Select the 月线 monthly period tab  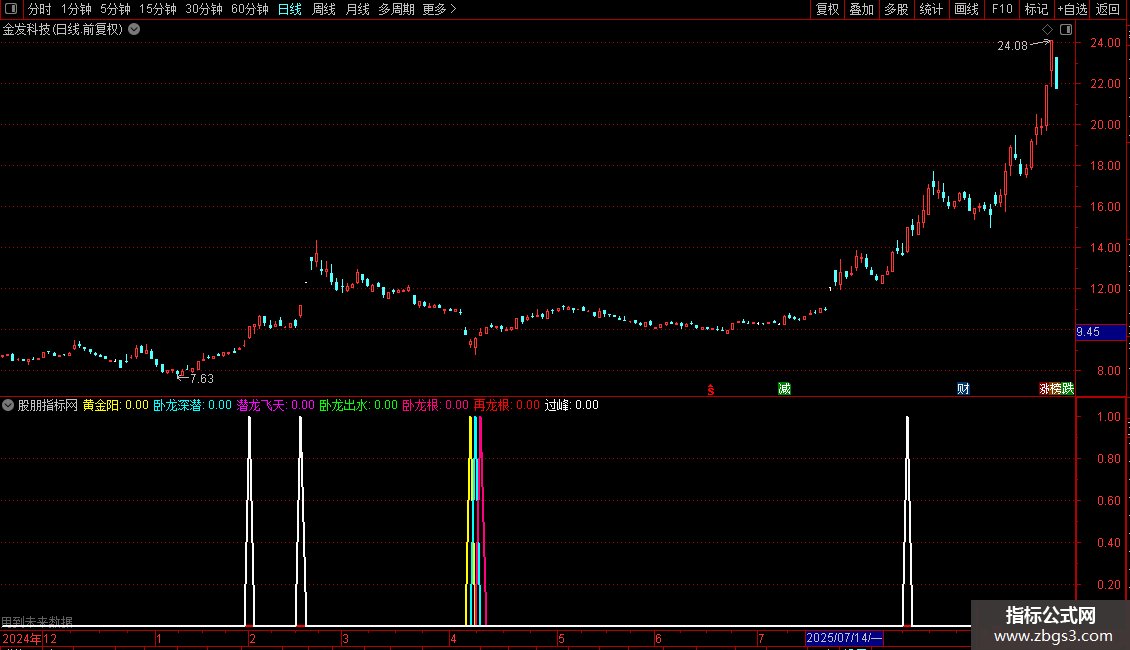(357, 9)
